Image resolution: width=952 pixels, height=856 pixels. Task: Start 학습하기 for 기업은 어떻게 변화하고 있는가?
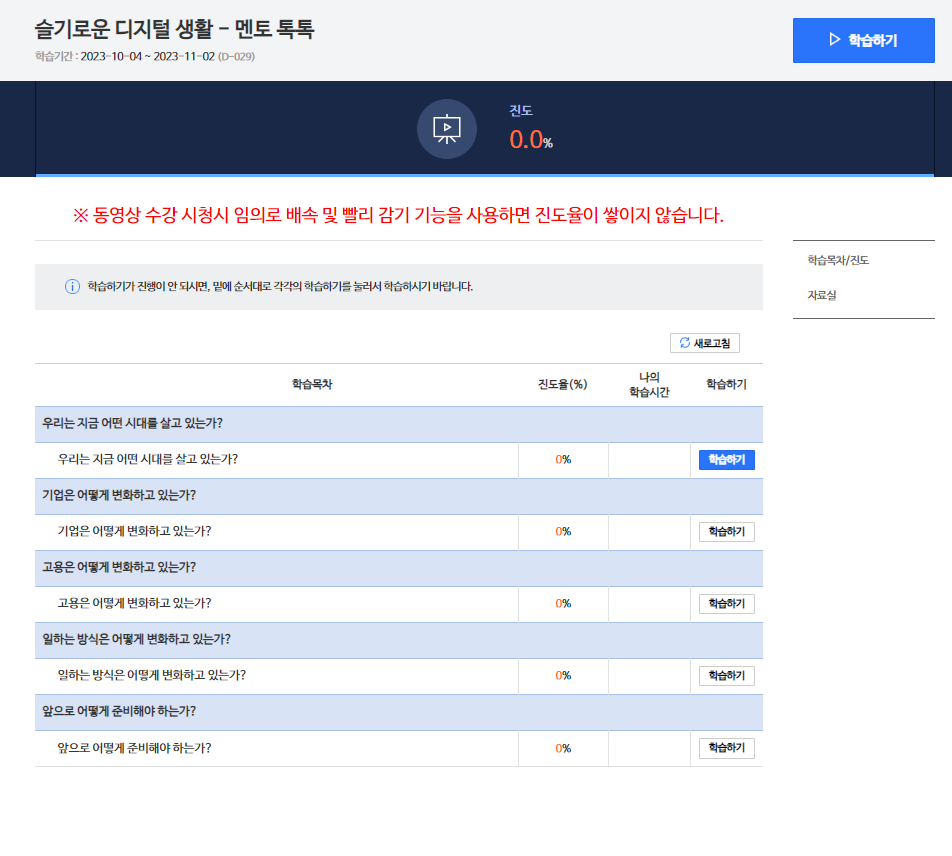pos(727,532)
